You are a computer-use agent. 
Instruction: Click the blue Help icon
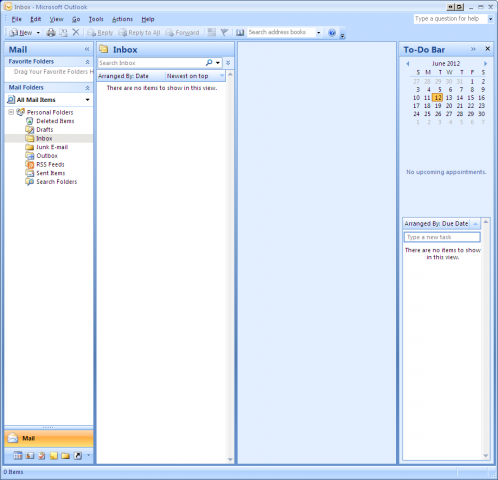click(332, 32)
